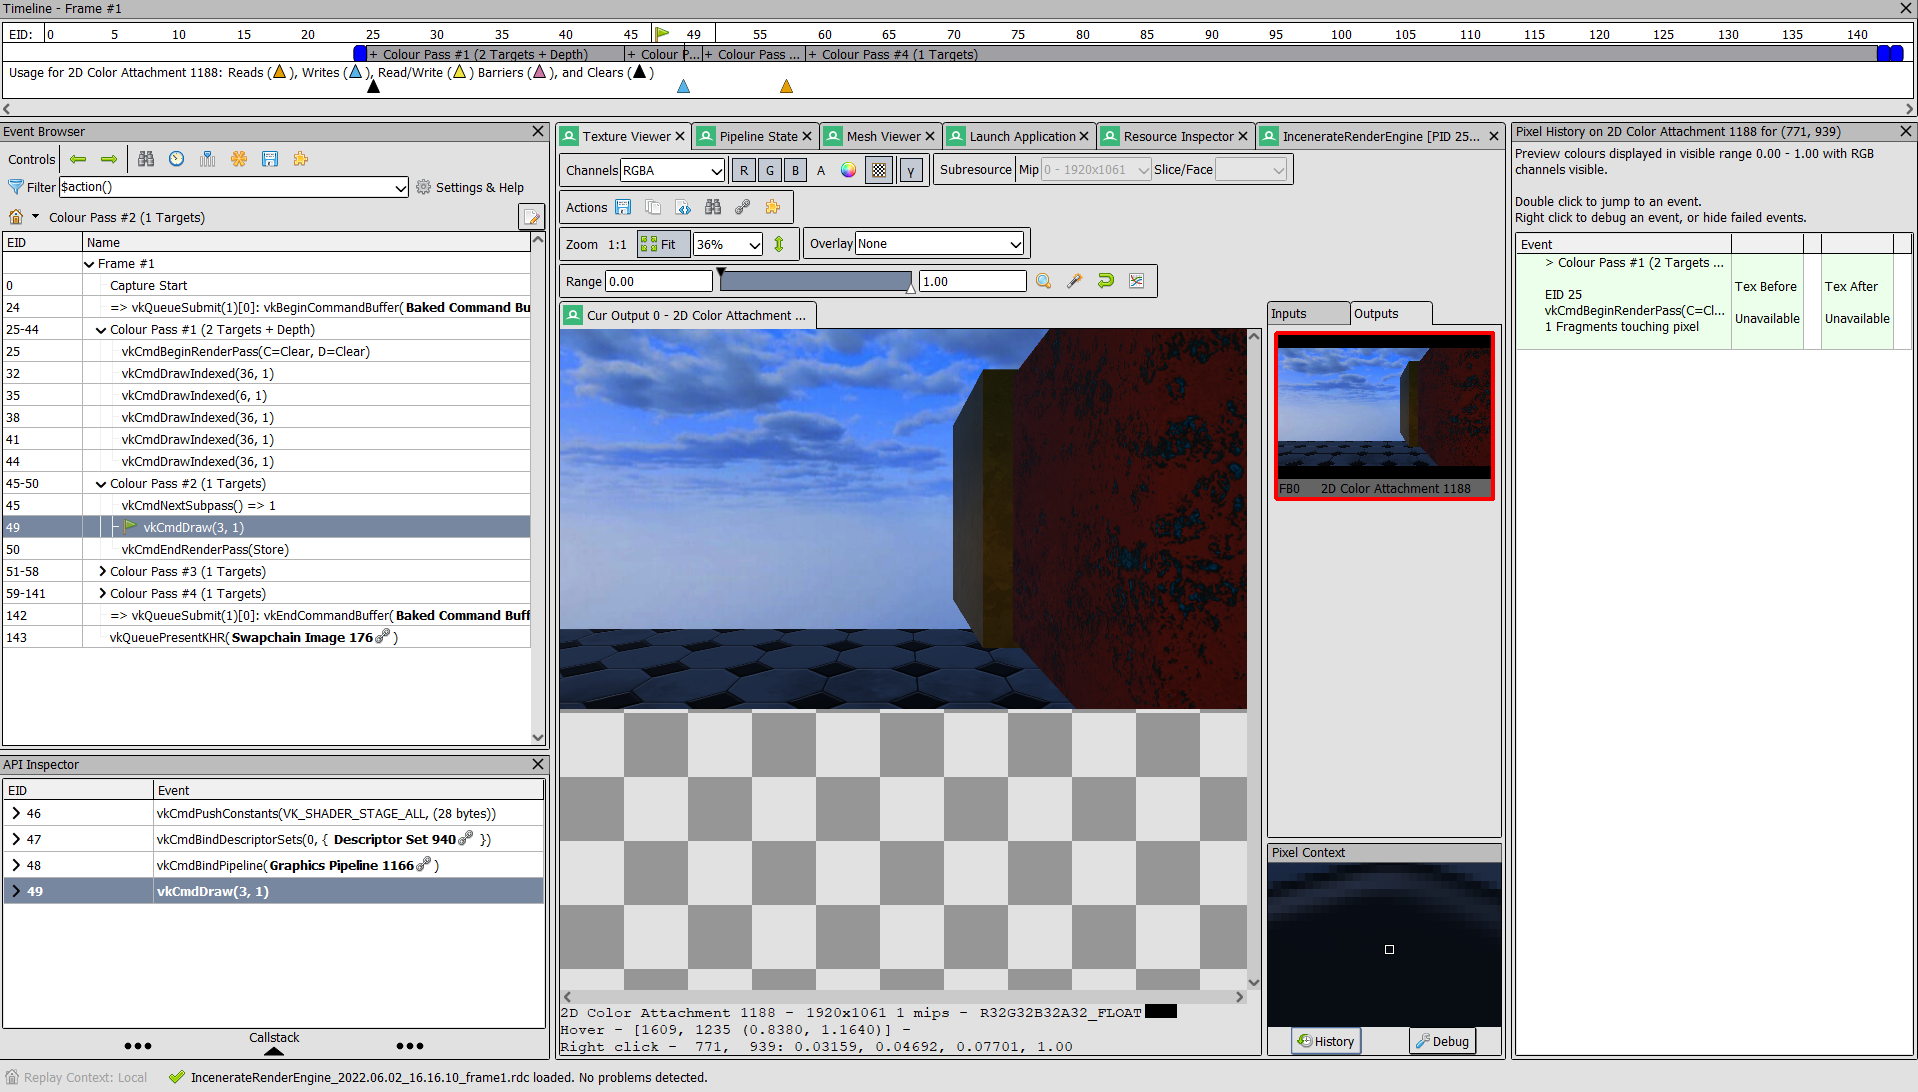Click the puzzle extension icon in Actions toolbar
The width and height of the screenshot is (1918, 1092).
click(773, 207)
